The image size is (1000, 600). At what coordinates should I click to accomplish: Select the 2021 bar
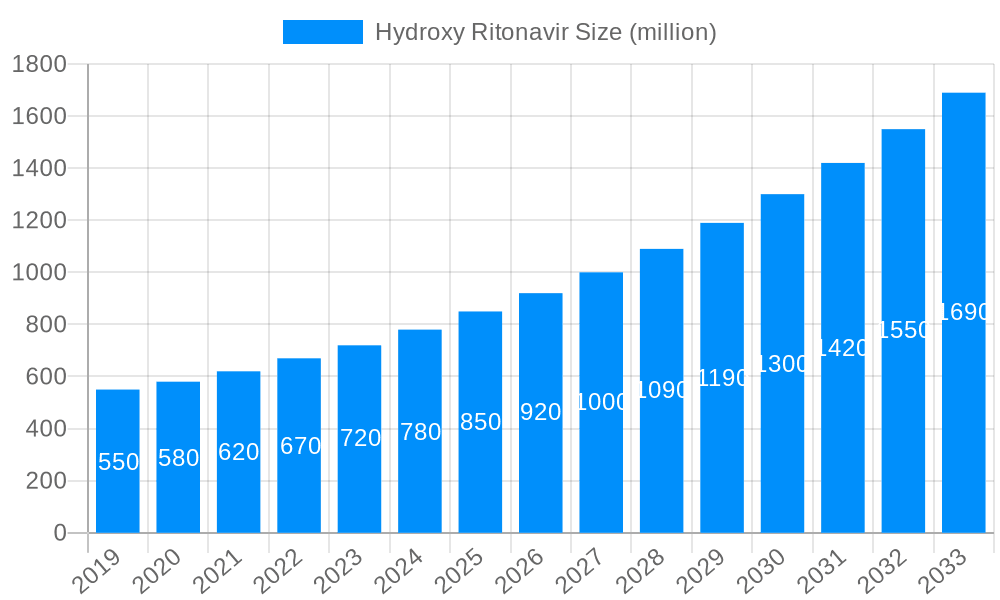(238, 450)
